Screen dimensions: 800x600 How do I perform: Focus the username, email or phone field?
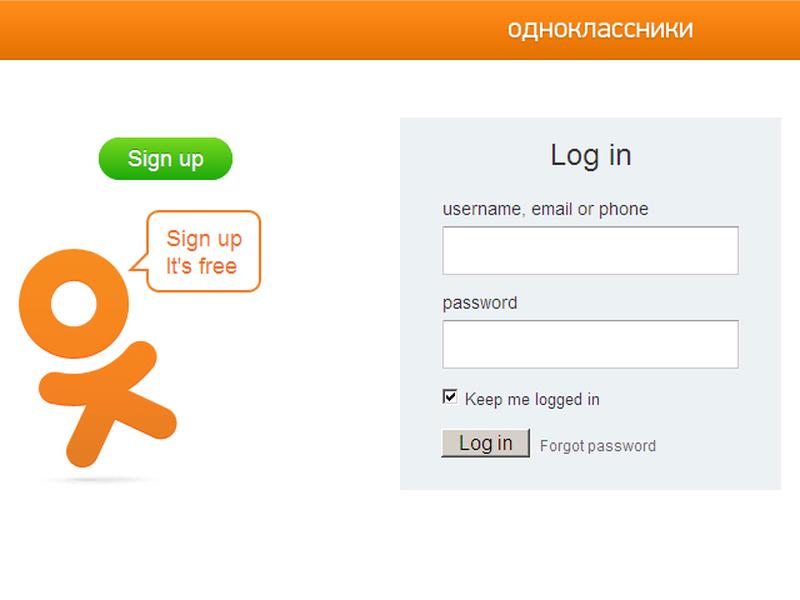[x=590, y=251]
